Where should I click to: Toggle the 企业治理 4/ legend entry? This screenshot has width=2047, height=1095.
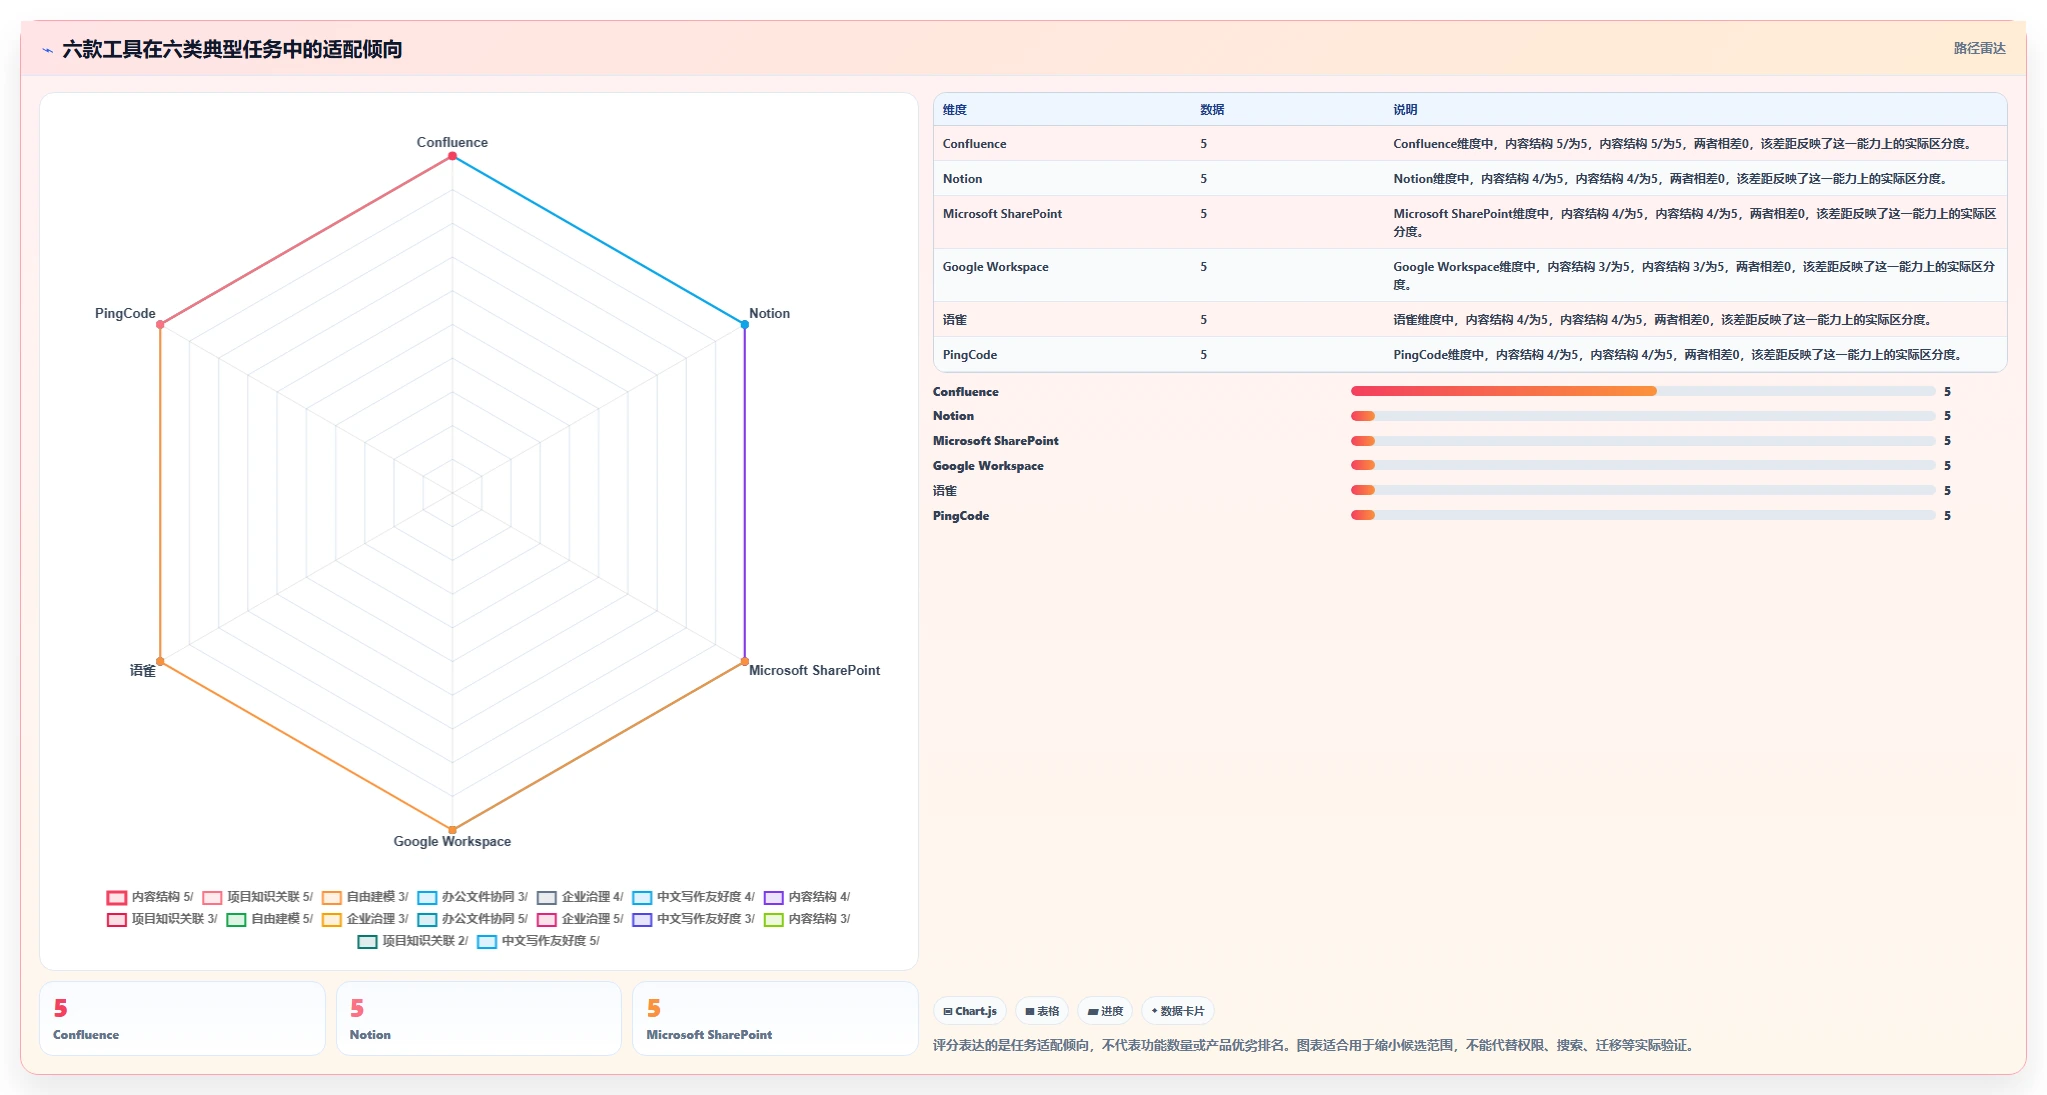[x=580, y=897]
